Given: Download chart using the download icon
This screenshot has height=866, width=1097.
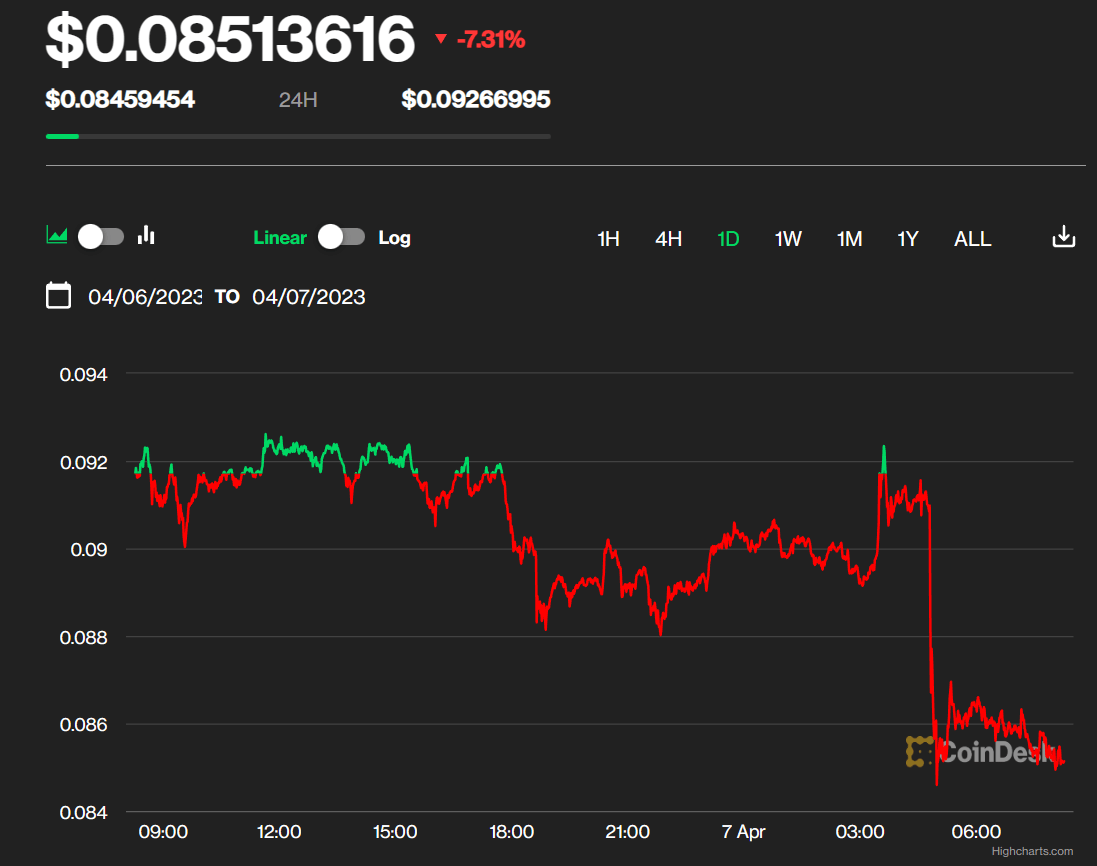Looking at the screenshot, I should (1064, 237).
